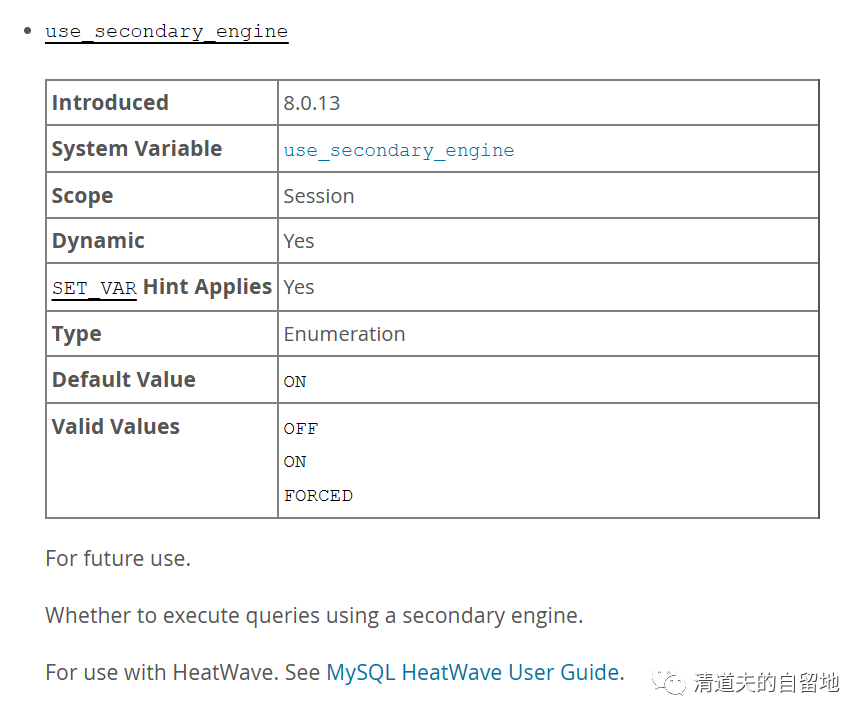
Task: Click the 8.0.13 version value
Action: click(312, 103)
